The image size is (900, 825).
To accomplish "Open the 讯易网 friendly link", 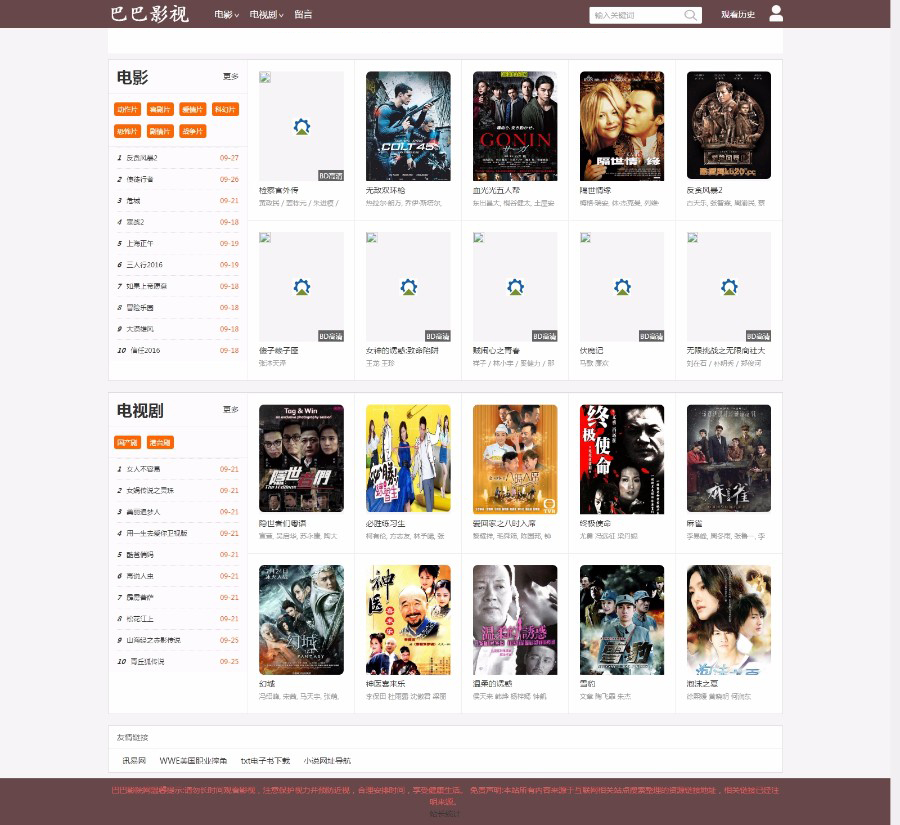I will [134, 761].
